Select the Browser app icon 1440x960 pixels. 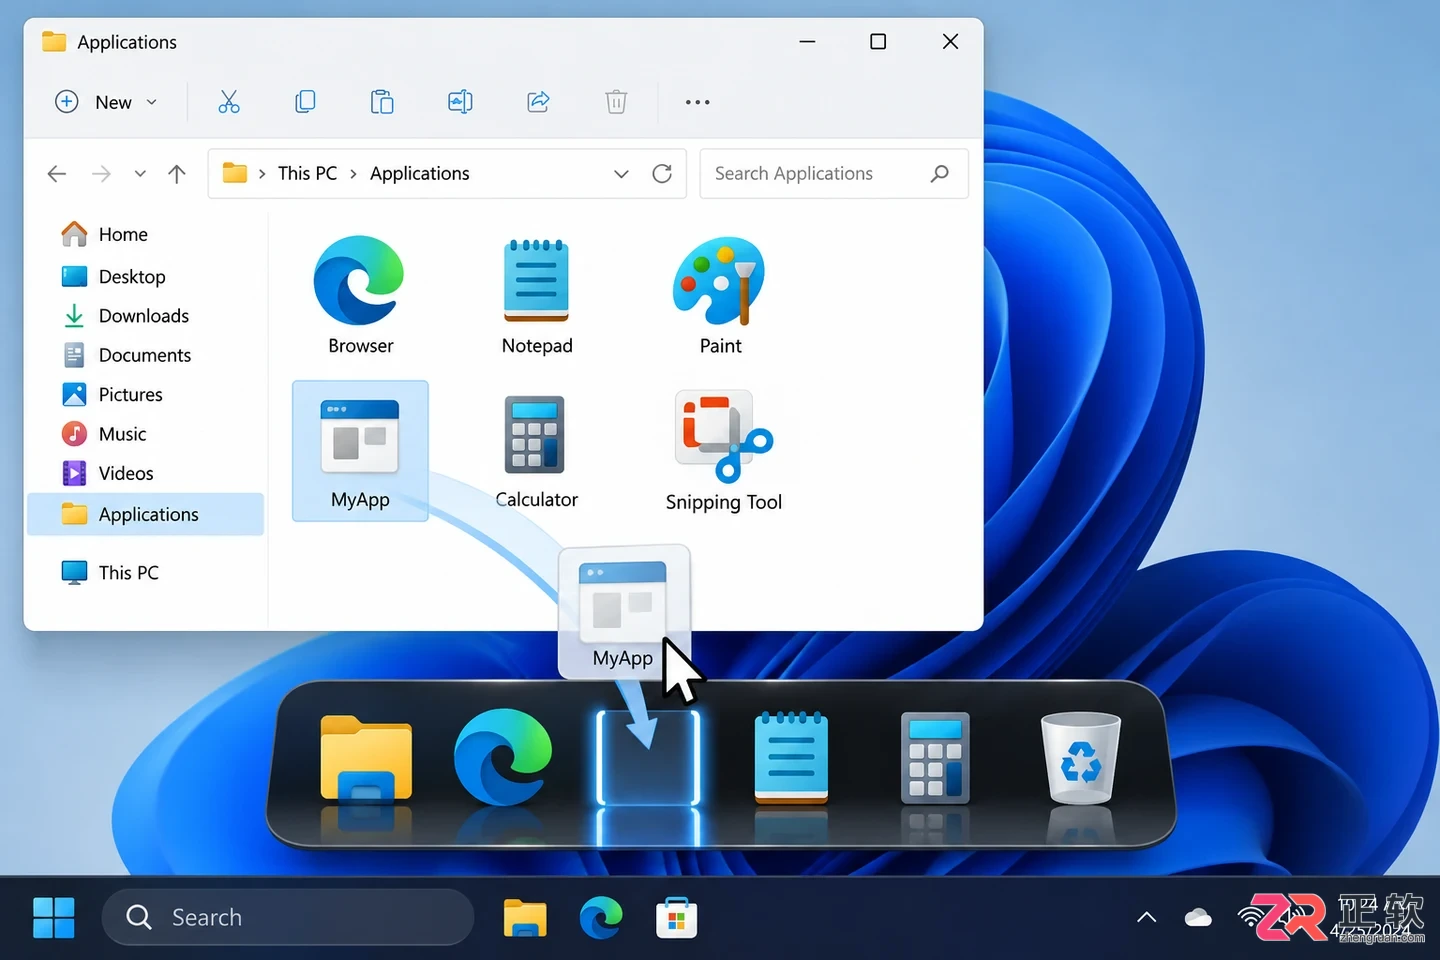[x=360, y=295]
